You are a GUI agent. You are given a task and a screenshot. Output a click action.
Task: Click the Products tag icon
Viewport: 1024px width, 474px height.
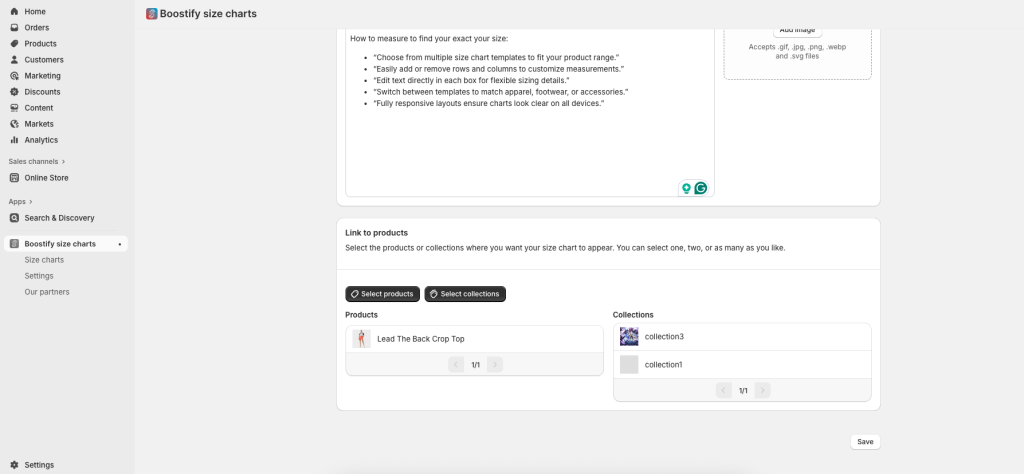(x=14, y=44)
